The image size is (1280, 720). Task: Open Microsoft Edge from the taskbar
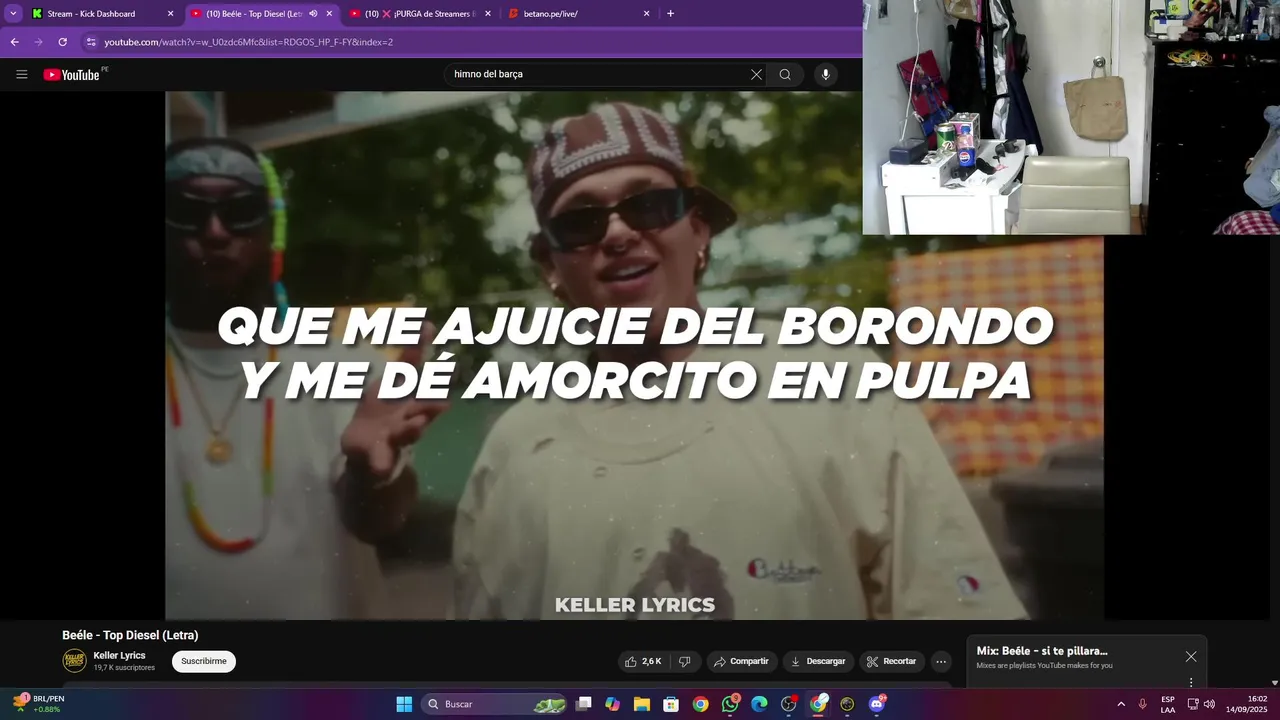coord(759,704)
